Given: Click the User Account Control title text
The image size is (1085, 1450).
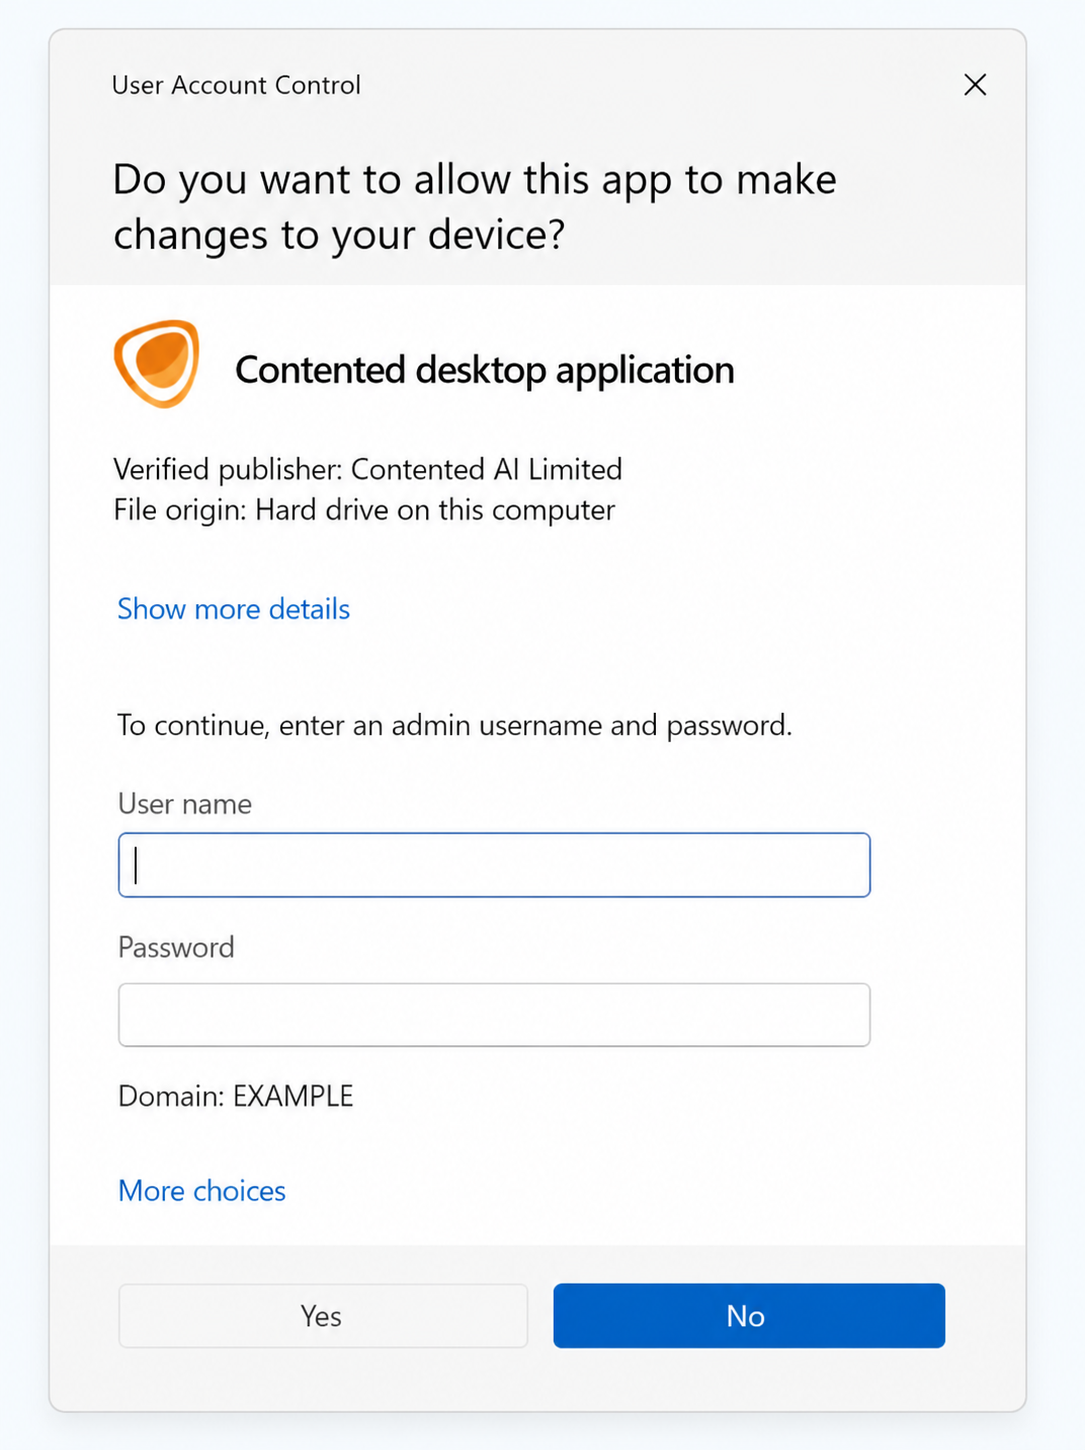Looking at the screenshot, I should (236, 85).
